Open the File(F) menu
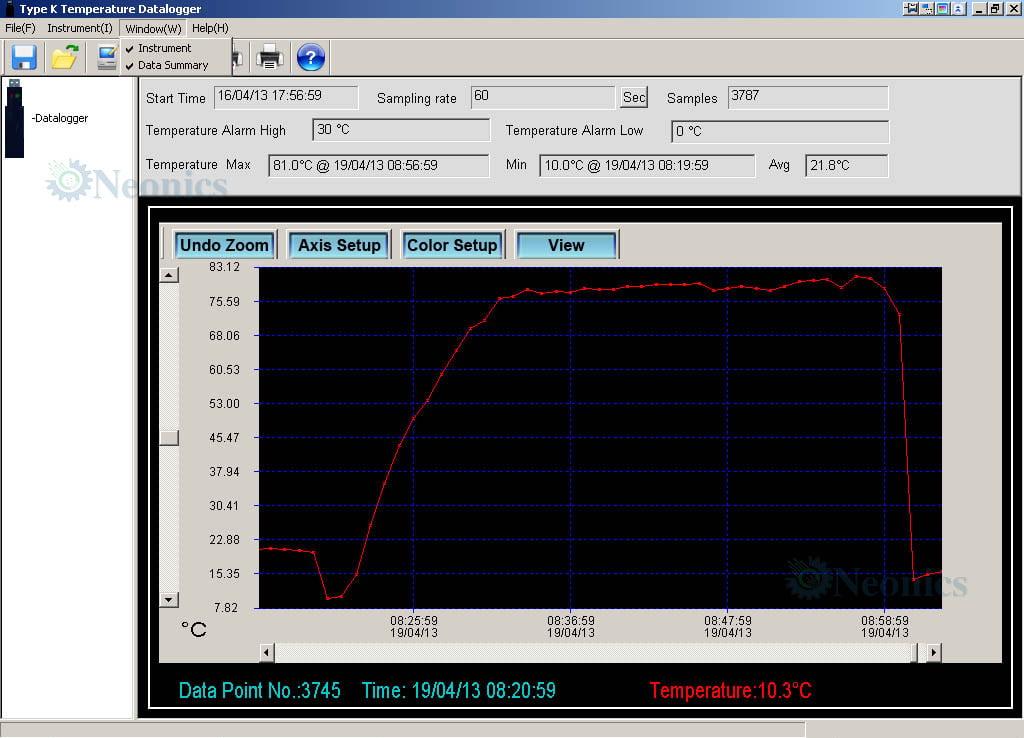1024x738 pixels. pyautogui.click(x=20, y=28)
